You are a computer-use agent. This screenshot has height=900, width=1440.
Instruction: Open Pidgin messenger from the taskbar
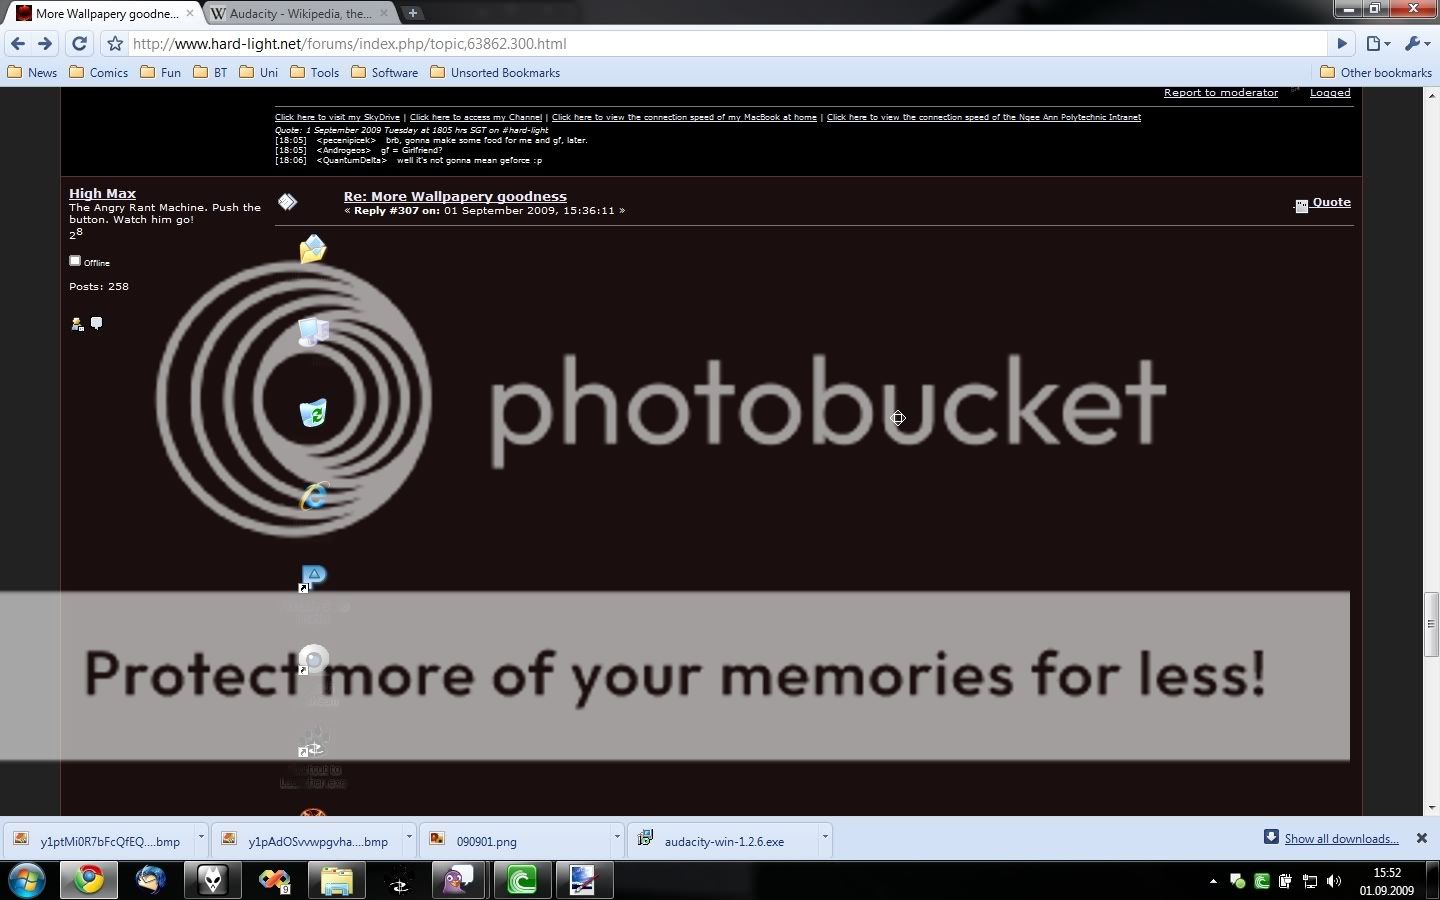pyautogui.click(x=459, y=880)
